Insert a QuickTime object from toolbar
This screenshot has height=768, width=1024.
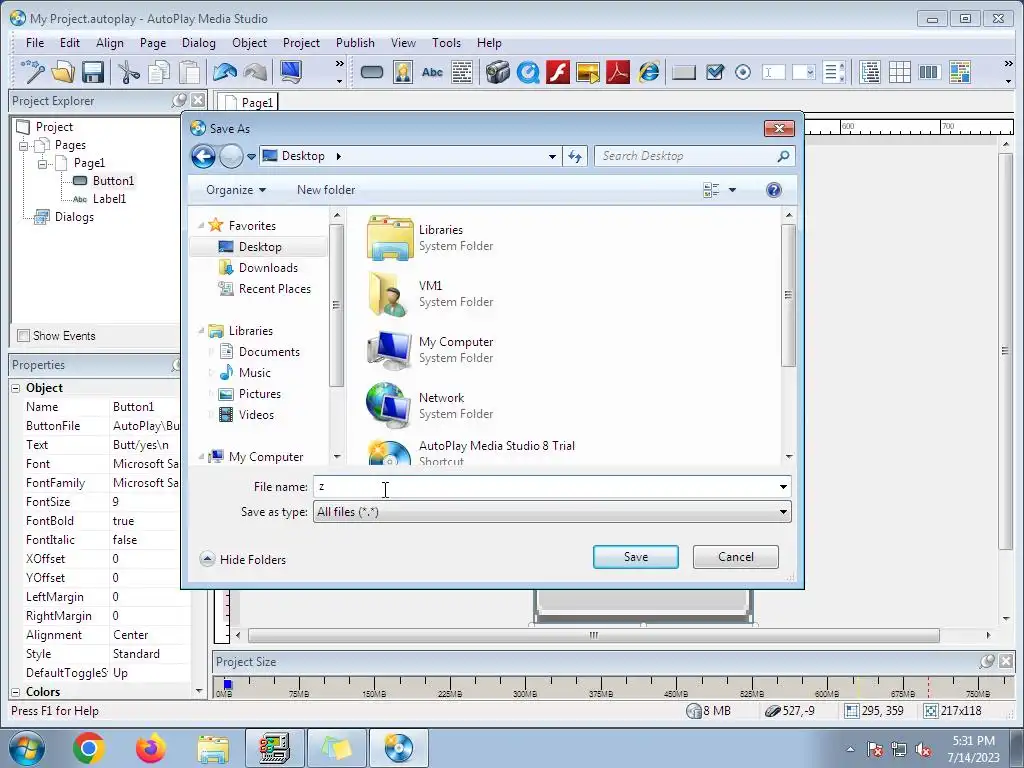point(528,72)
